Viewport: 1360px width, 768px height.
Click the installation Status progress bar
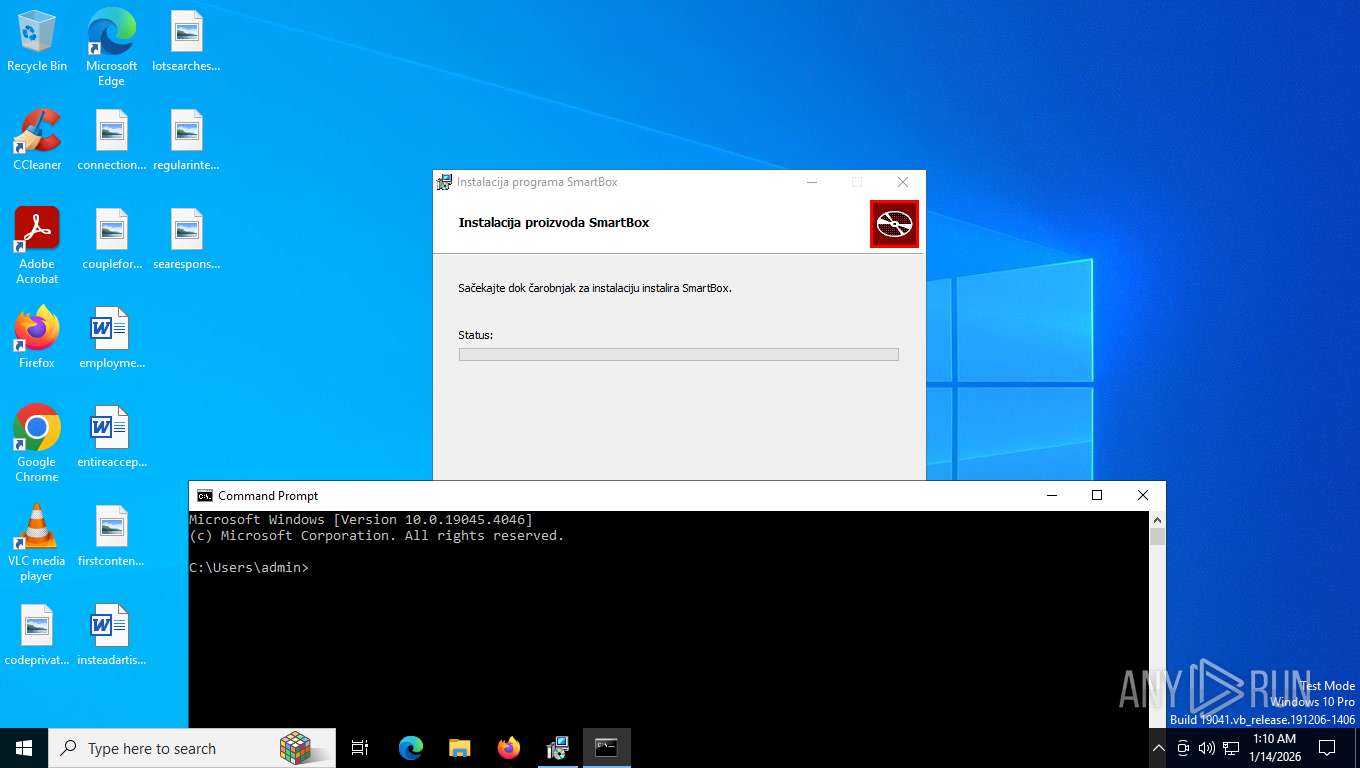(x=678, y=354)
